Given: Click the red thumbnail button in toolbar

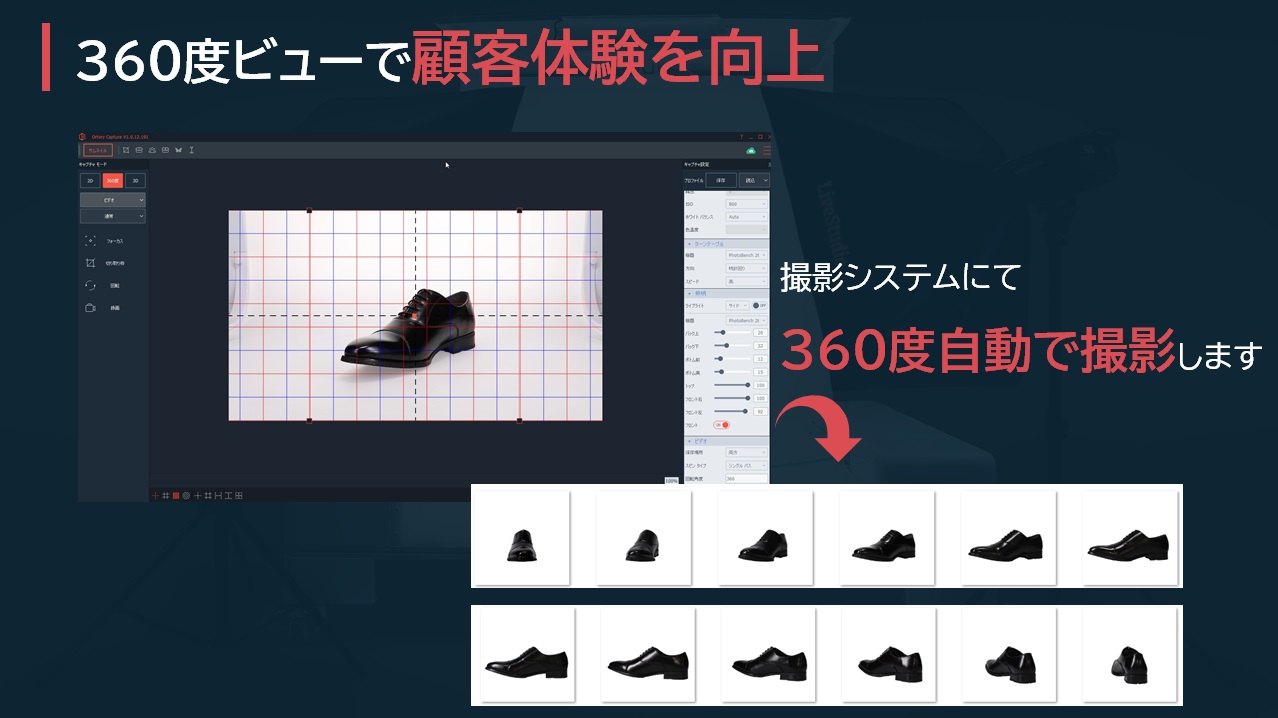Looking at the screenshot, I should coord(98,150).
